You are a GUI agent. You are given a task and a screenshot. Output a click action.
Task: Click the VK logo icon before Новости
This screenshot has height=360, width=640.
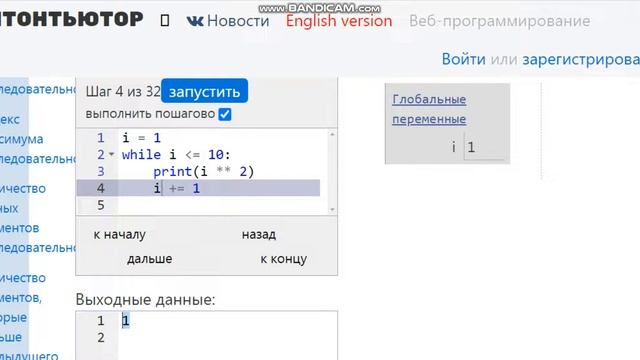point(195,21)
